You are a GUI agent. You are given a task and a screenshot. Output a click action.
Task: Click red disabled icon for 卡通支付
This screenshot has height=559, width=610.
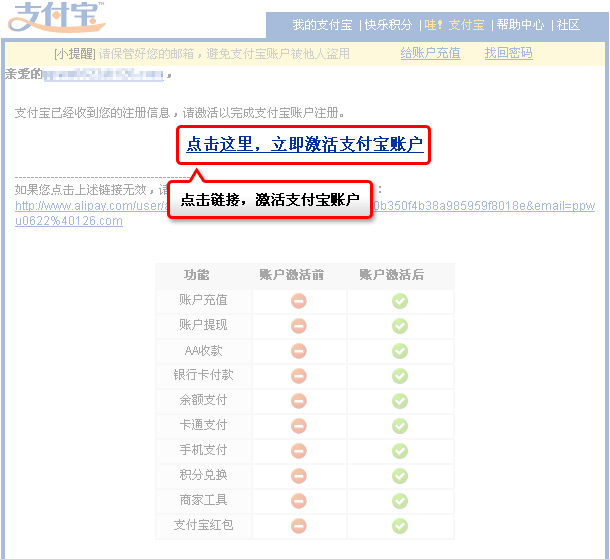(x=299, y=426)
